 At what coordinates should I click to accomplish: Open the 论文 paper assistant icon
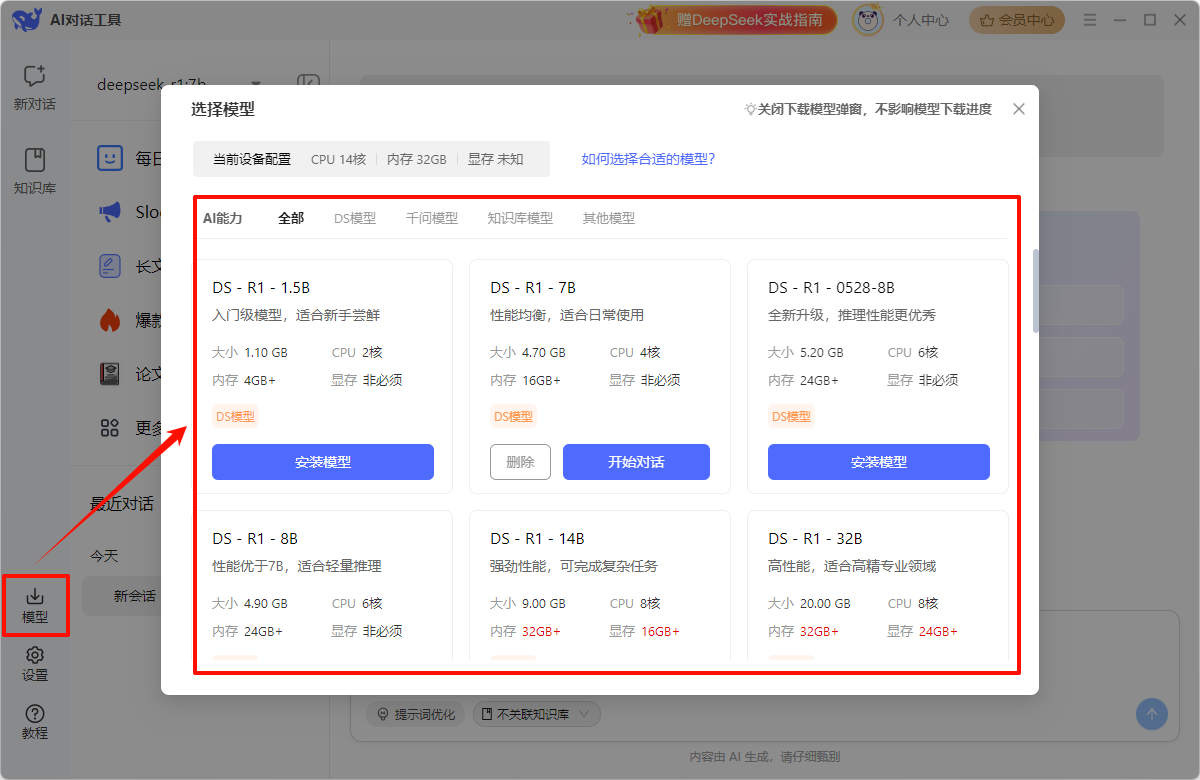click(x=109, y=373)
